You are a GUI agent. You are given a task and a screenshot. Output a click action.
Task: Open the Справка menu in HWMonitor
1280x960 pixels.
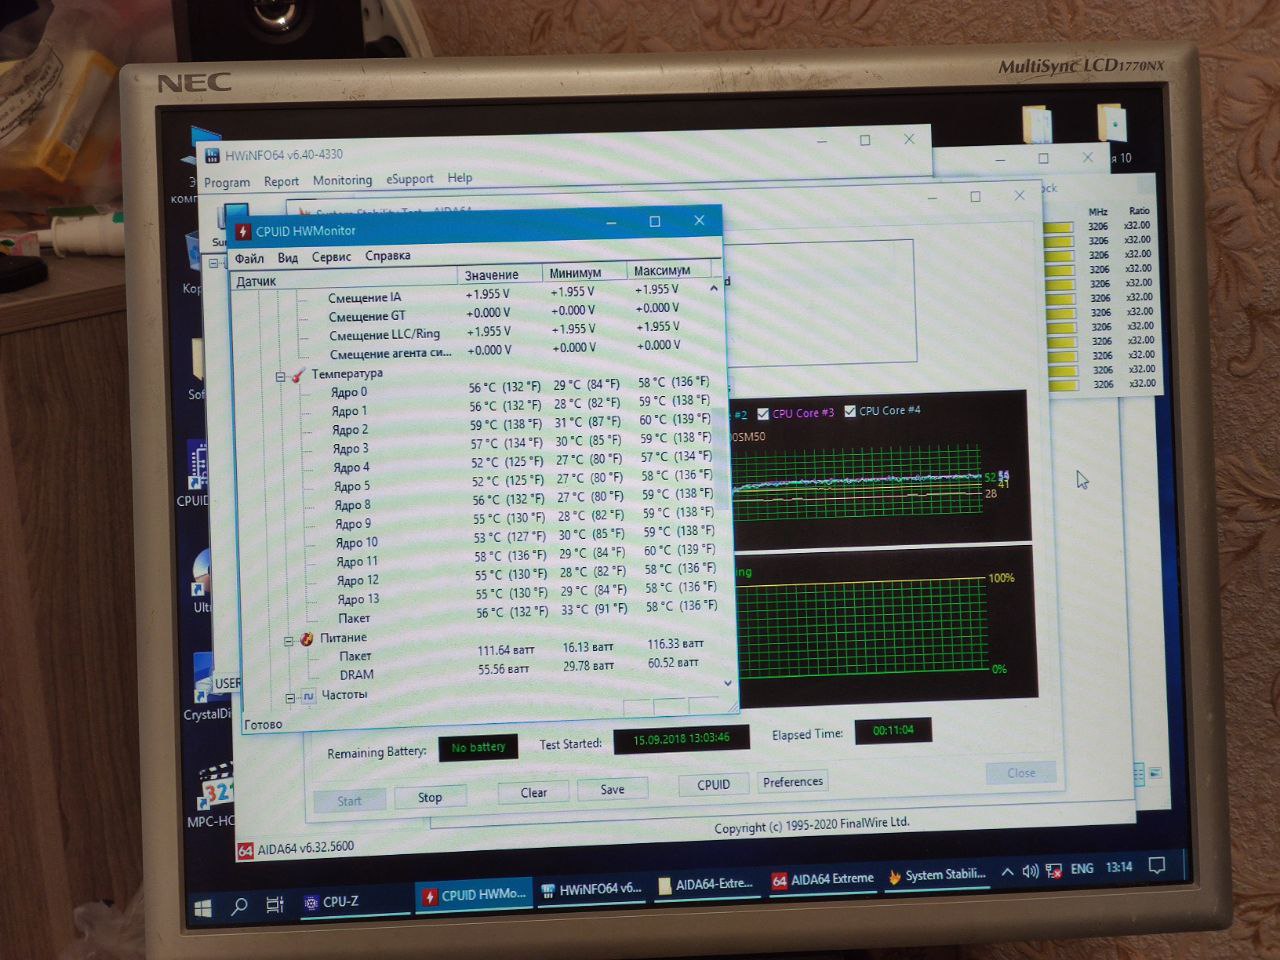388,255
